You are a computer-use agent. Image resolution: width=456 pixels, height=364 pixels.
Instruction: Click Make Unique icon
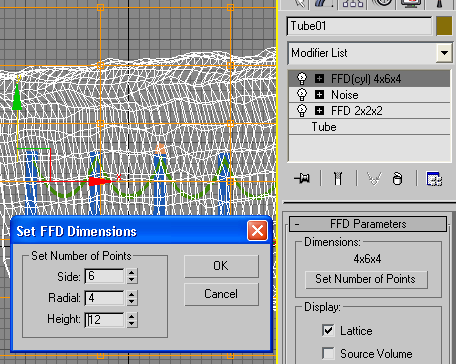(x=374, y=178)
